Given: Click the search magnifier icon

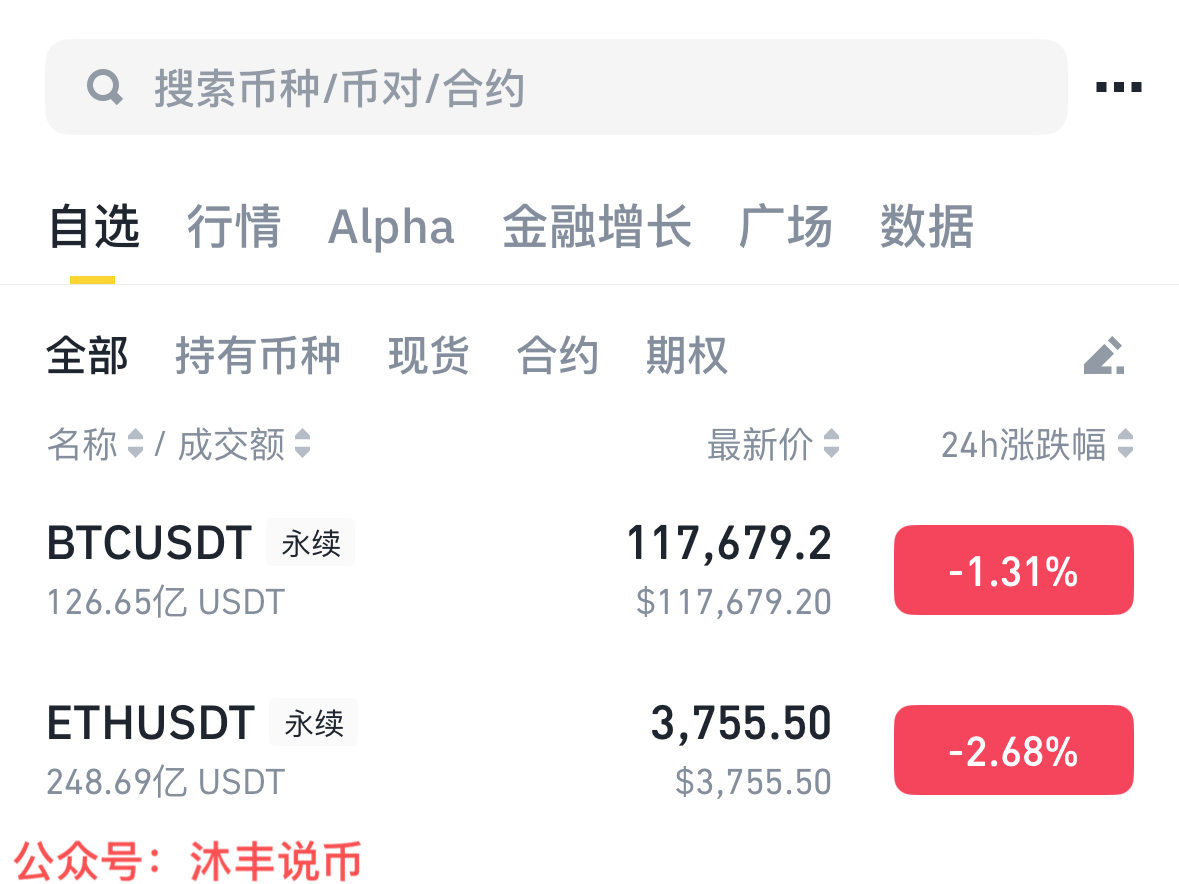Looking at the screenshot, I should click(x=104, y=88).
